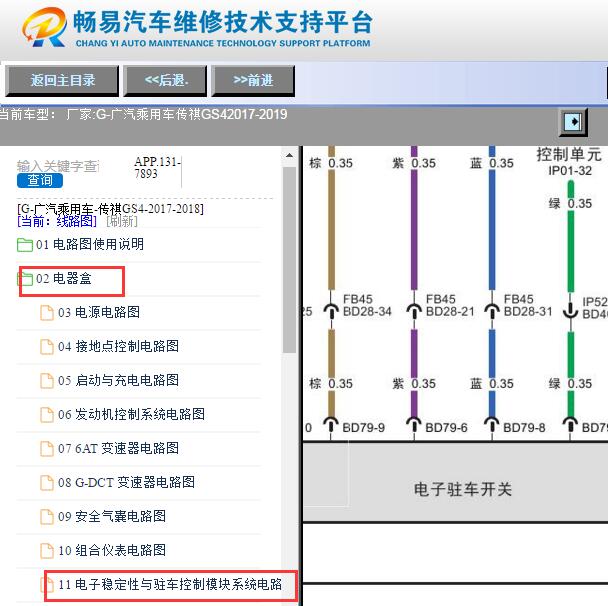Screen dimensions: 608x606
Task: Open 09 安全气囊电路图
Action: [112, 516]
